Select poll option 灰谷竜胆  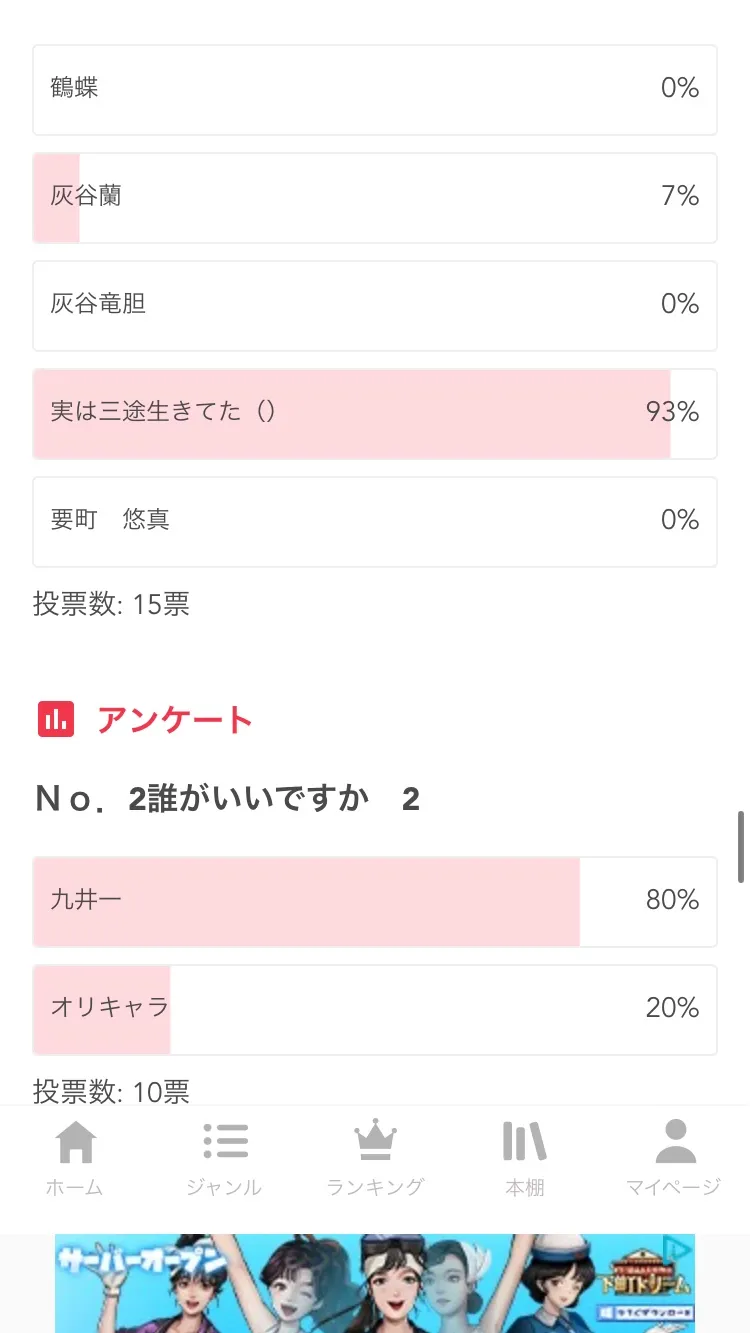tap(375, 306)
